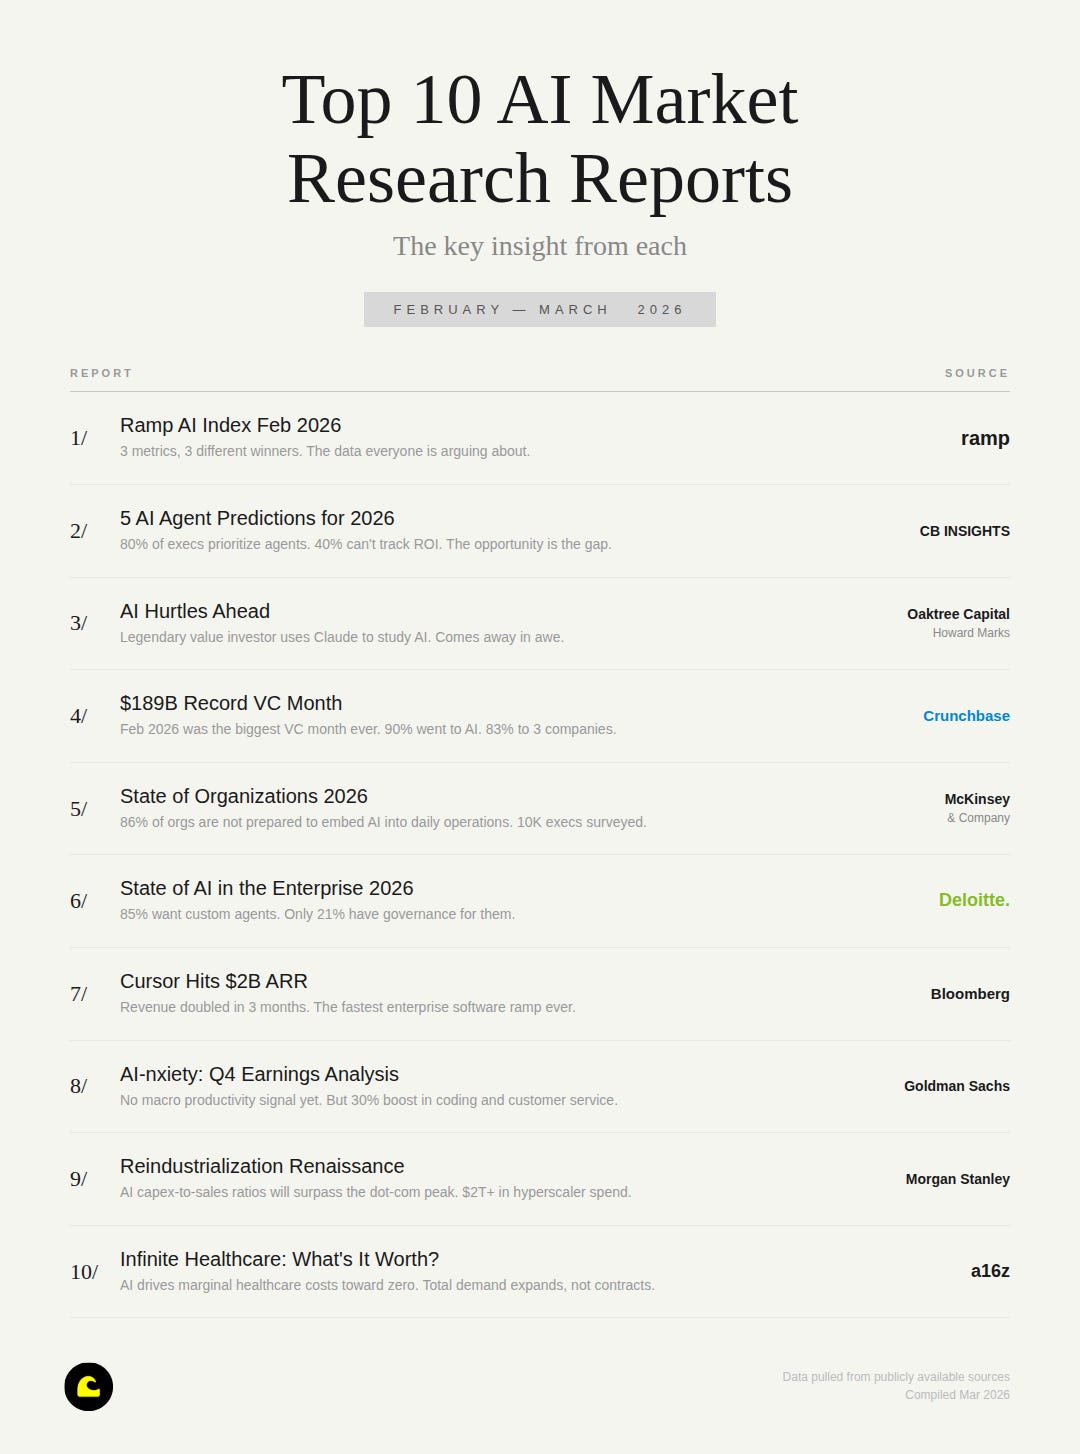Click the green 'Deloitte.' source label

point(974,900)
